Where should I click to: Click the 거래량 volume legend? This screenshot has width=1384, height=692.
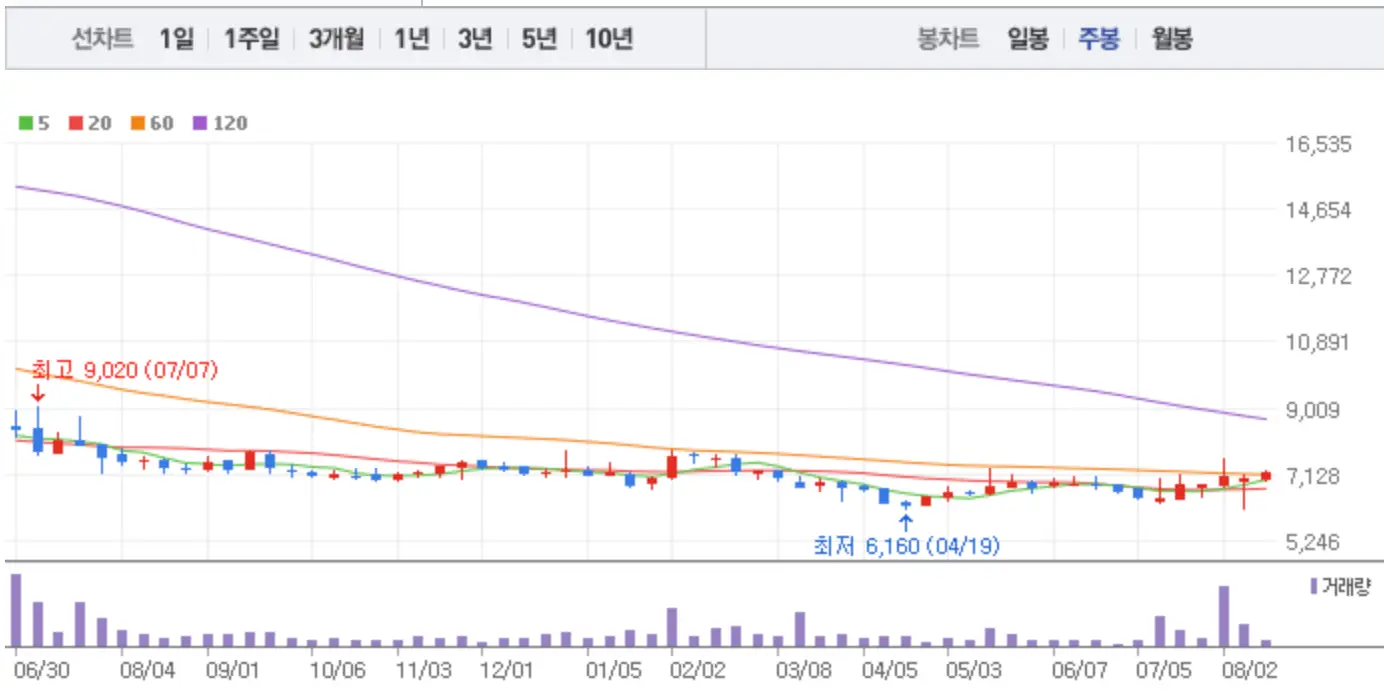point(1340,587)
